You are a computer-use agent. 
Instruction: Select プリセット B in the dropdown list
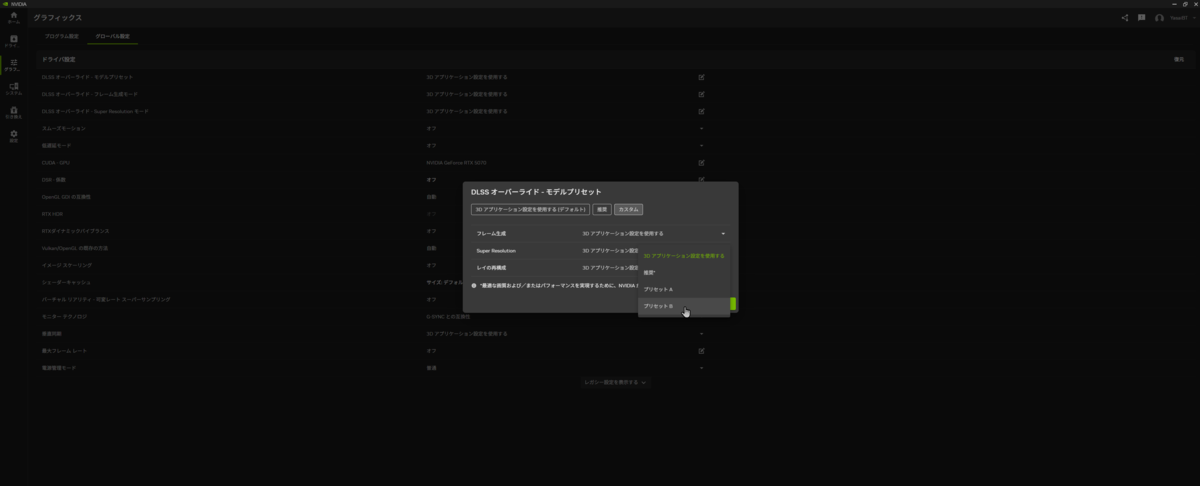tap(684, 305)
